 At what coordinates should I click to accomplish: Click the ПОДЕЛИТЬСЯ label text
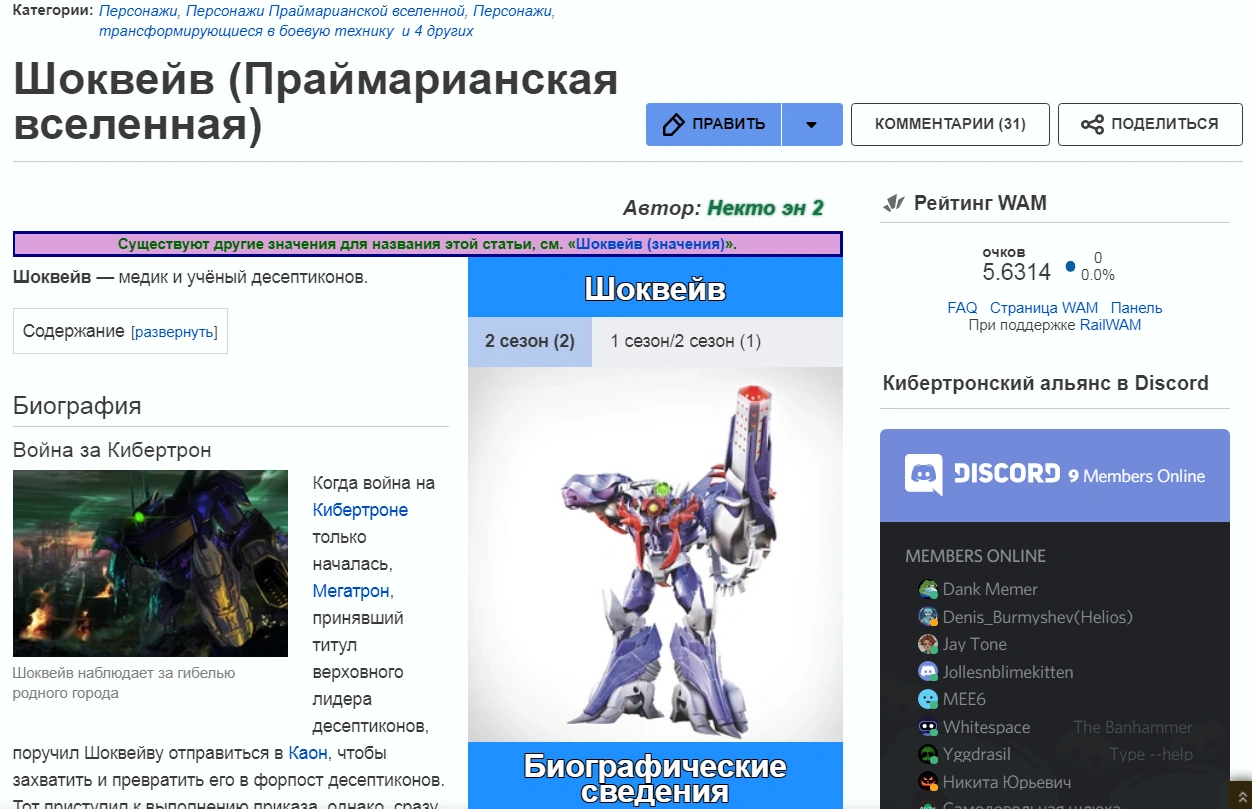tap(1165, 124)
